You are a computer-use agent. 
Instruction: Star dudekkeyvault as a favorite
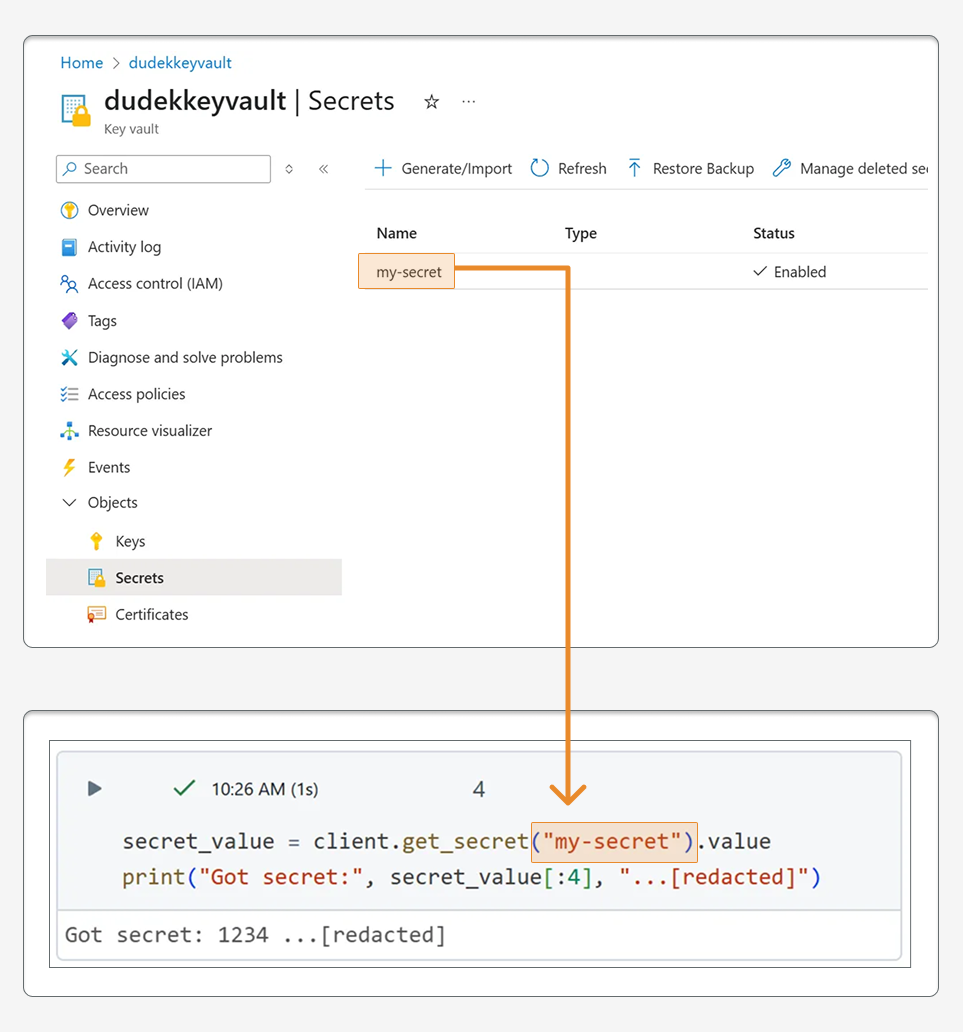point(430,100)
